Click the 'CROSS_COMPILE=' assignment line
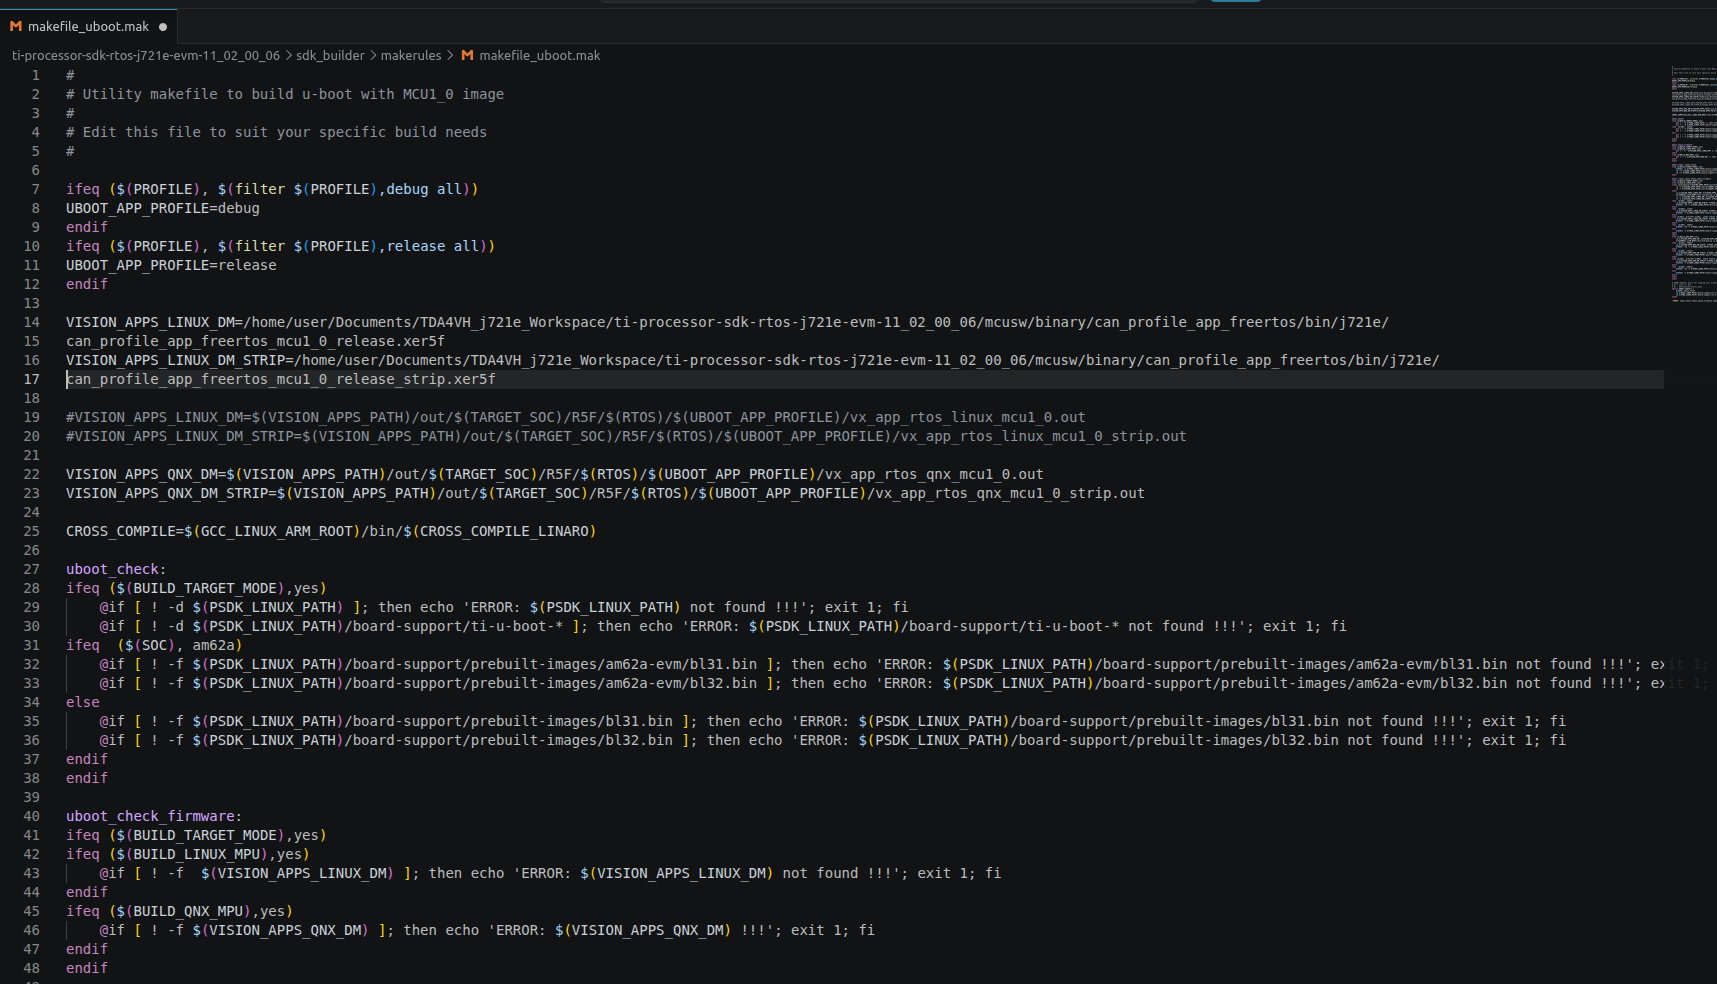Viewport: 1717px width, 984px height. point(331,532)
